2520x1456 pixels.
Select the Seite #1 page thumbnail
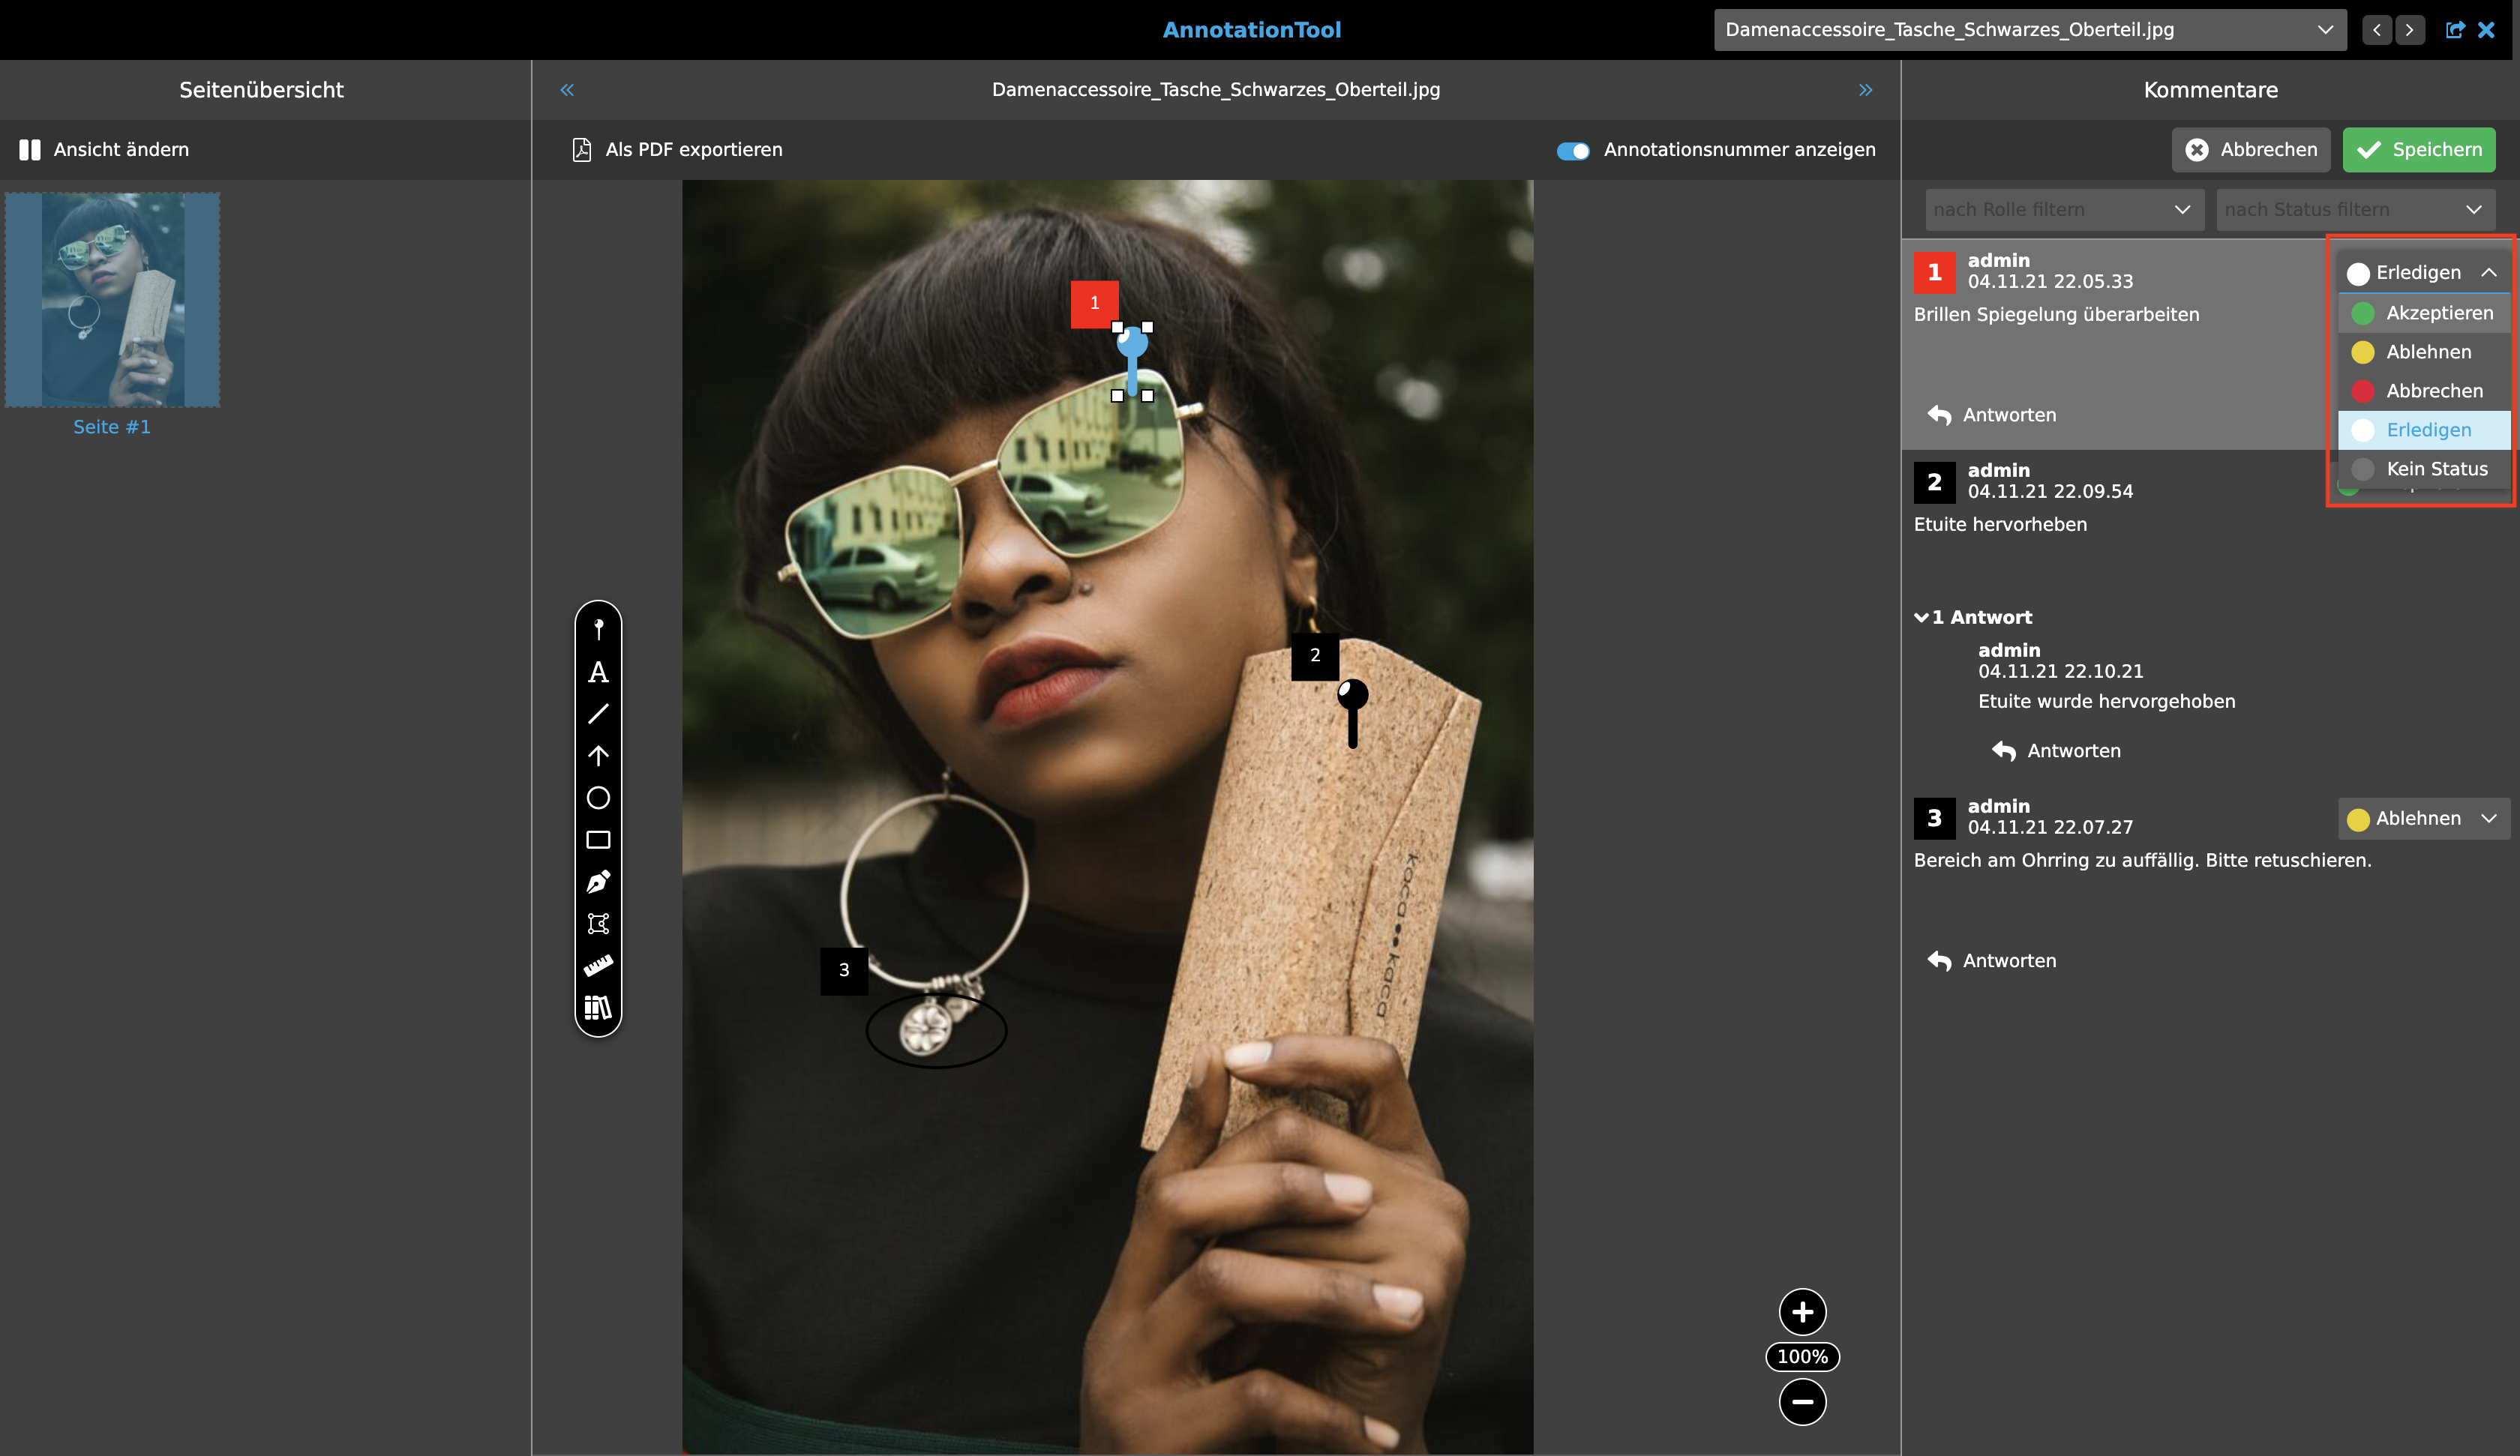pos(112,300)
